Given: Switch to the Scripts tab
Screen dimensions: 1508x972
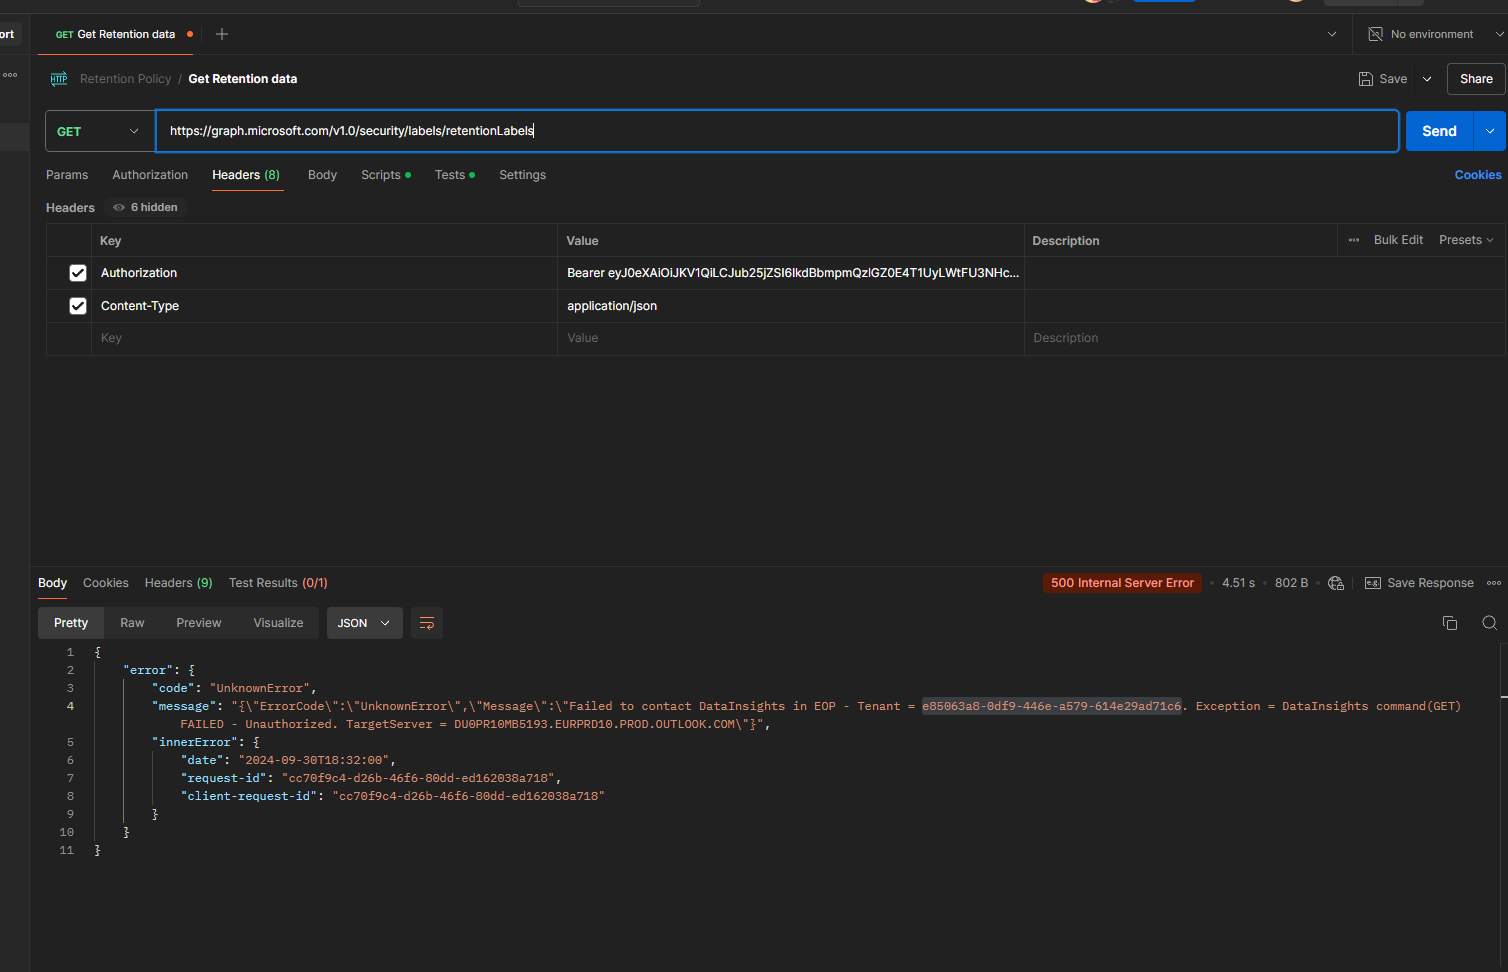Looking at the screenshot, I should (x=380, y=174).
